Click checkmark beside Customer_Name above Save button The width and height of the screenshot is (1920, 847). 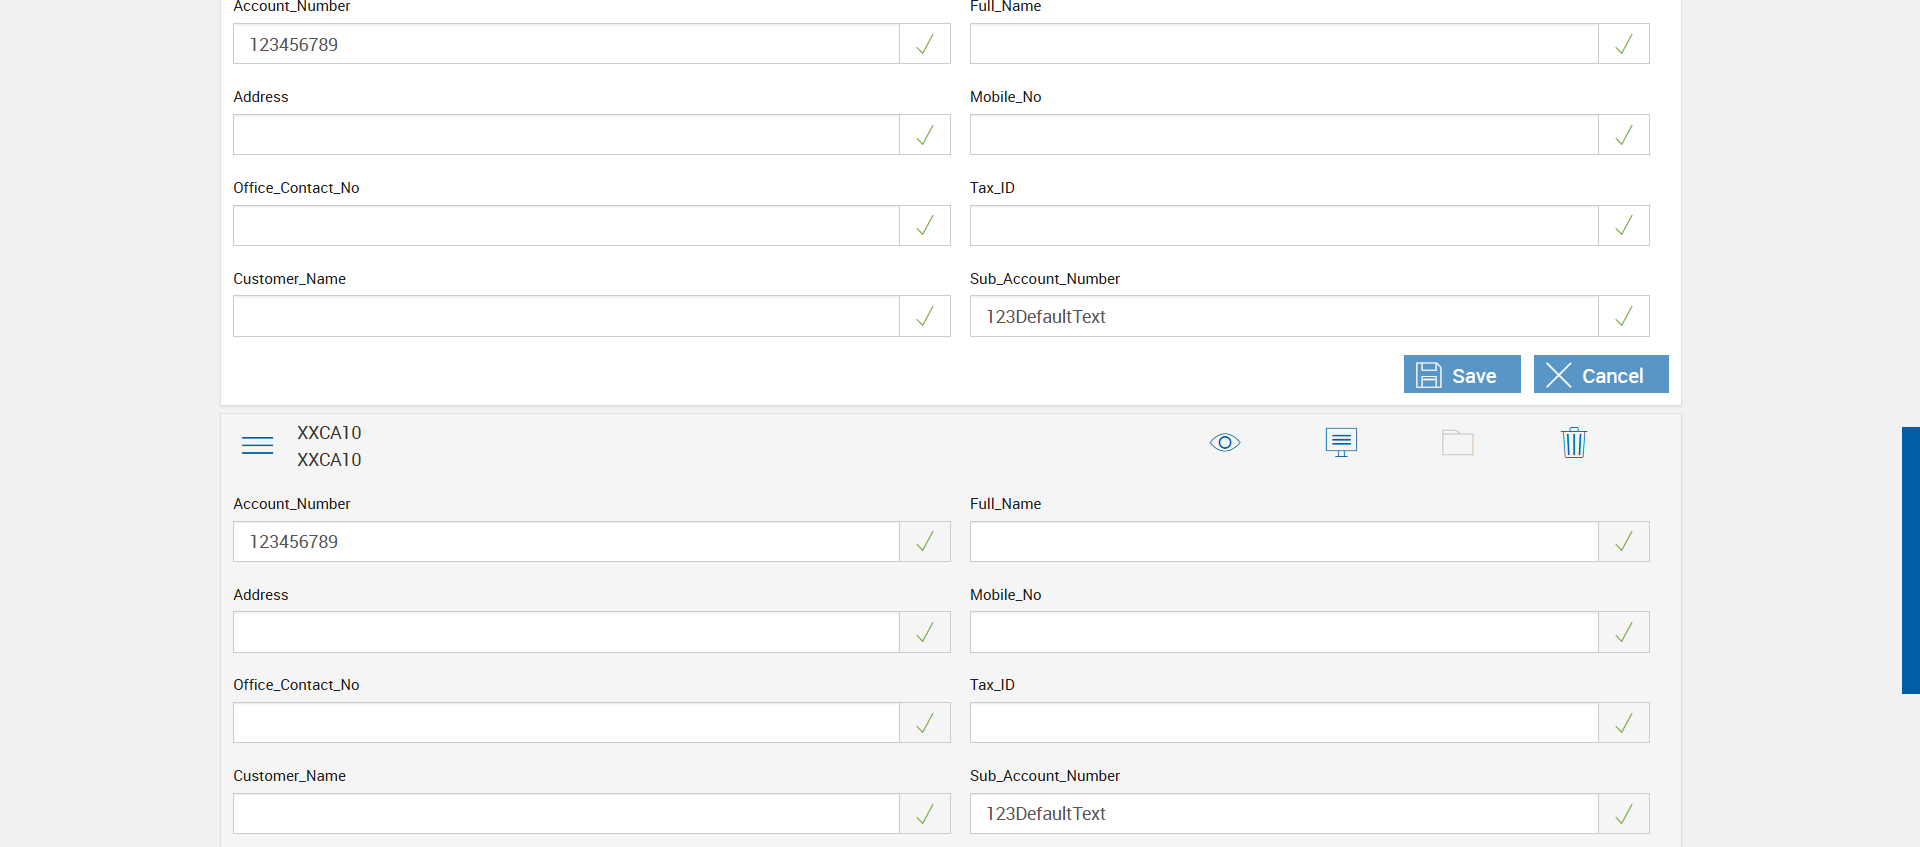pyautogui.click(x=925, y=316)
